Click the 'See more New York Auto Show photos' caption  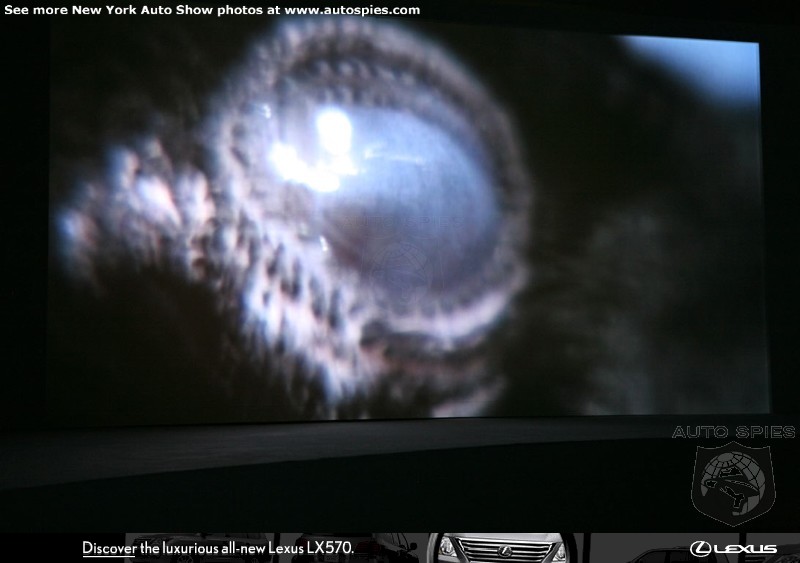tap(212, 10)
